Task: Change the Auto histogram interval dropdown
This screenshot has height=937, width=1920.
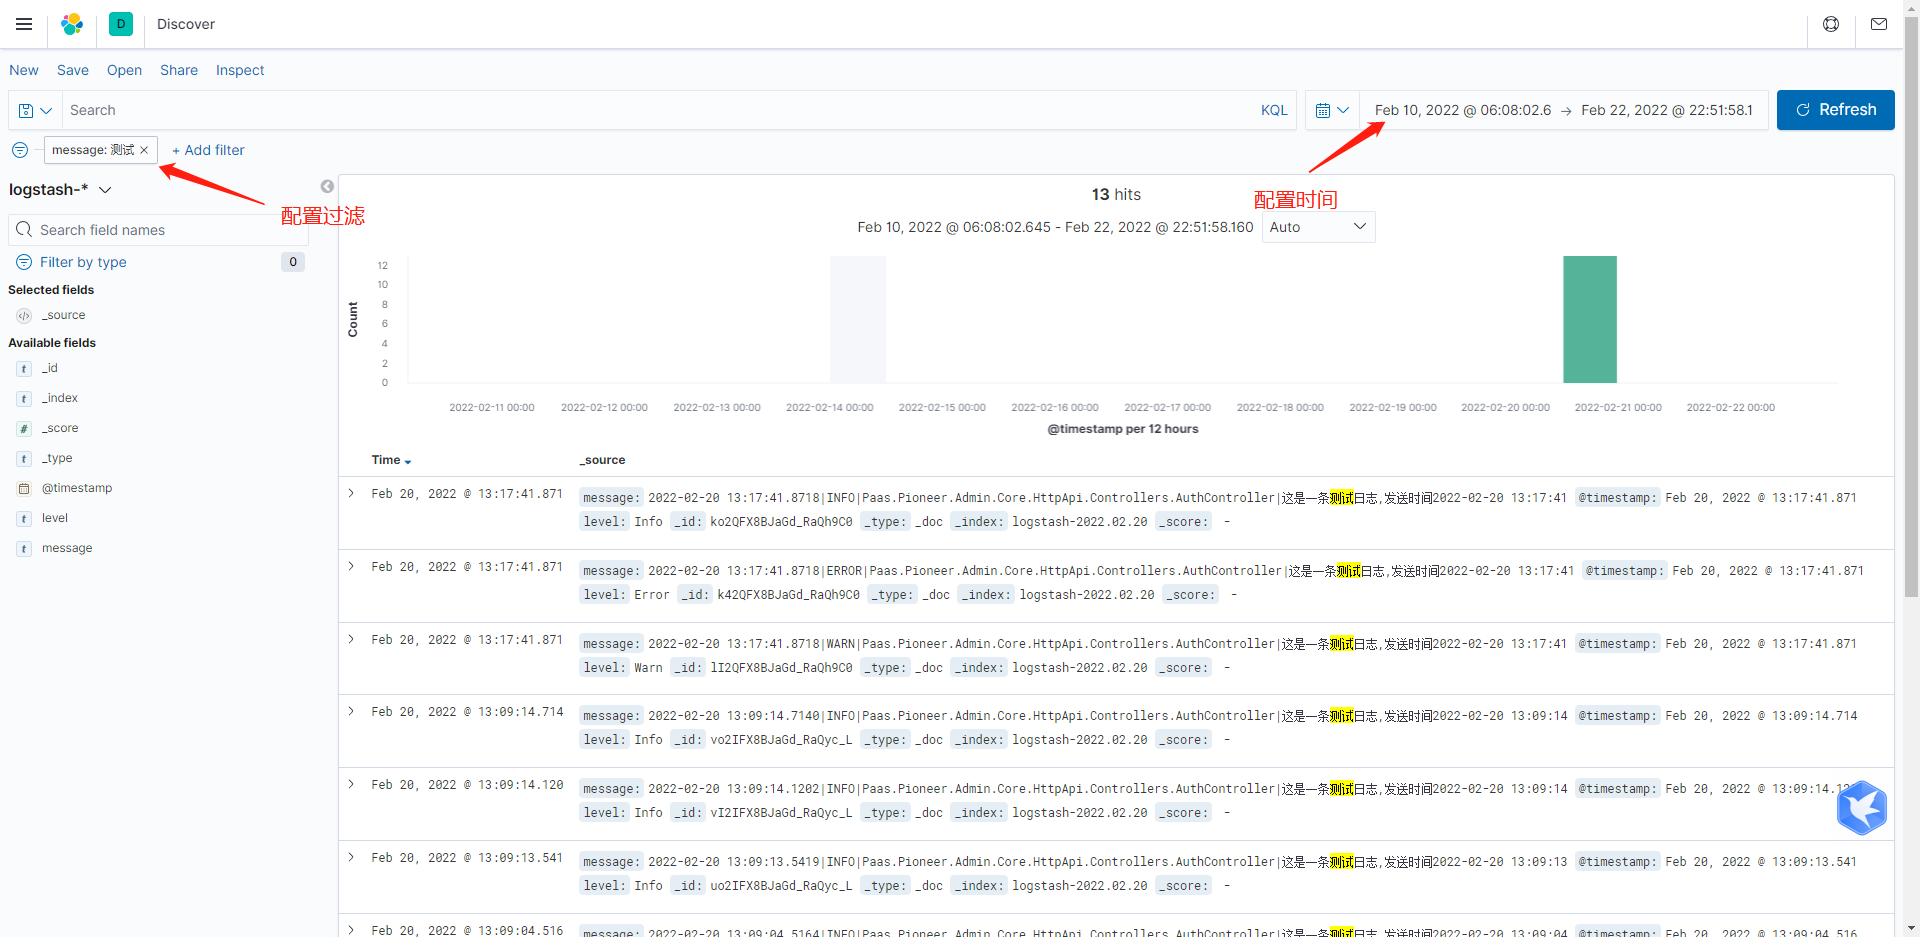Action: point(1318,227)
